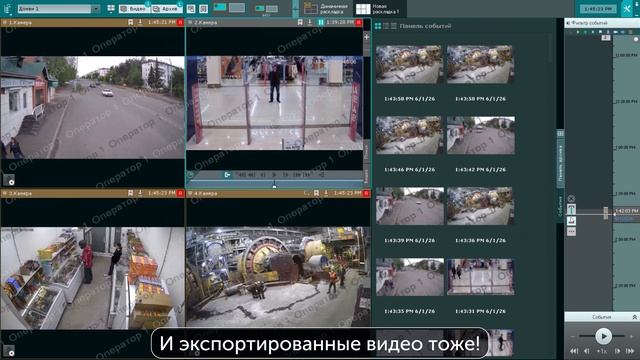Viewport: 640px width, 360px height.
Task: Open the three-dots more options button
Action: pyautogui.click(x=571, y=231)
